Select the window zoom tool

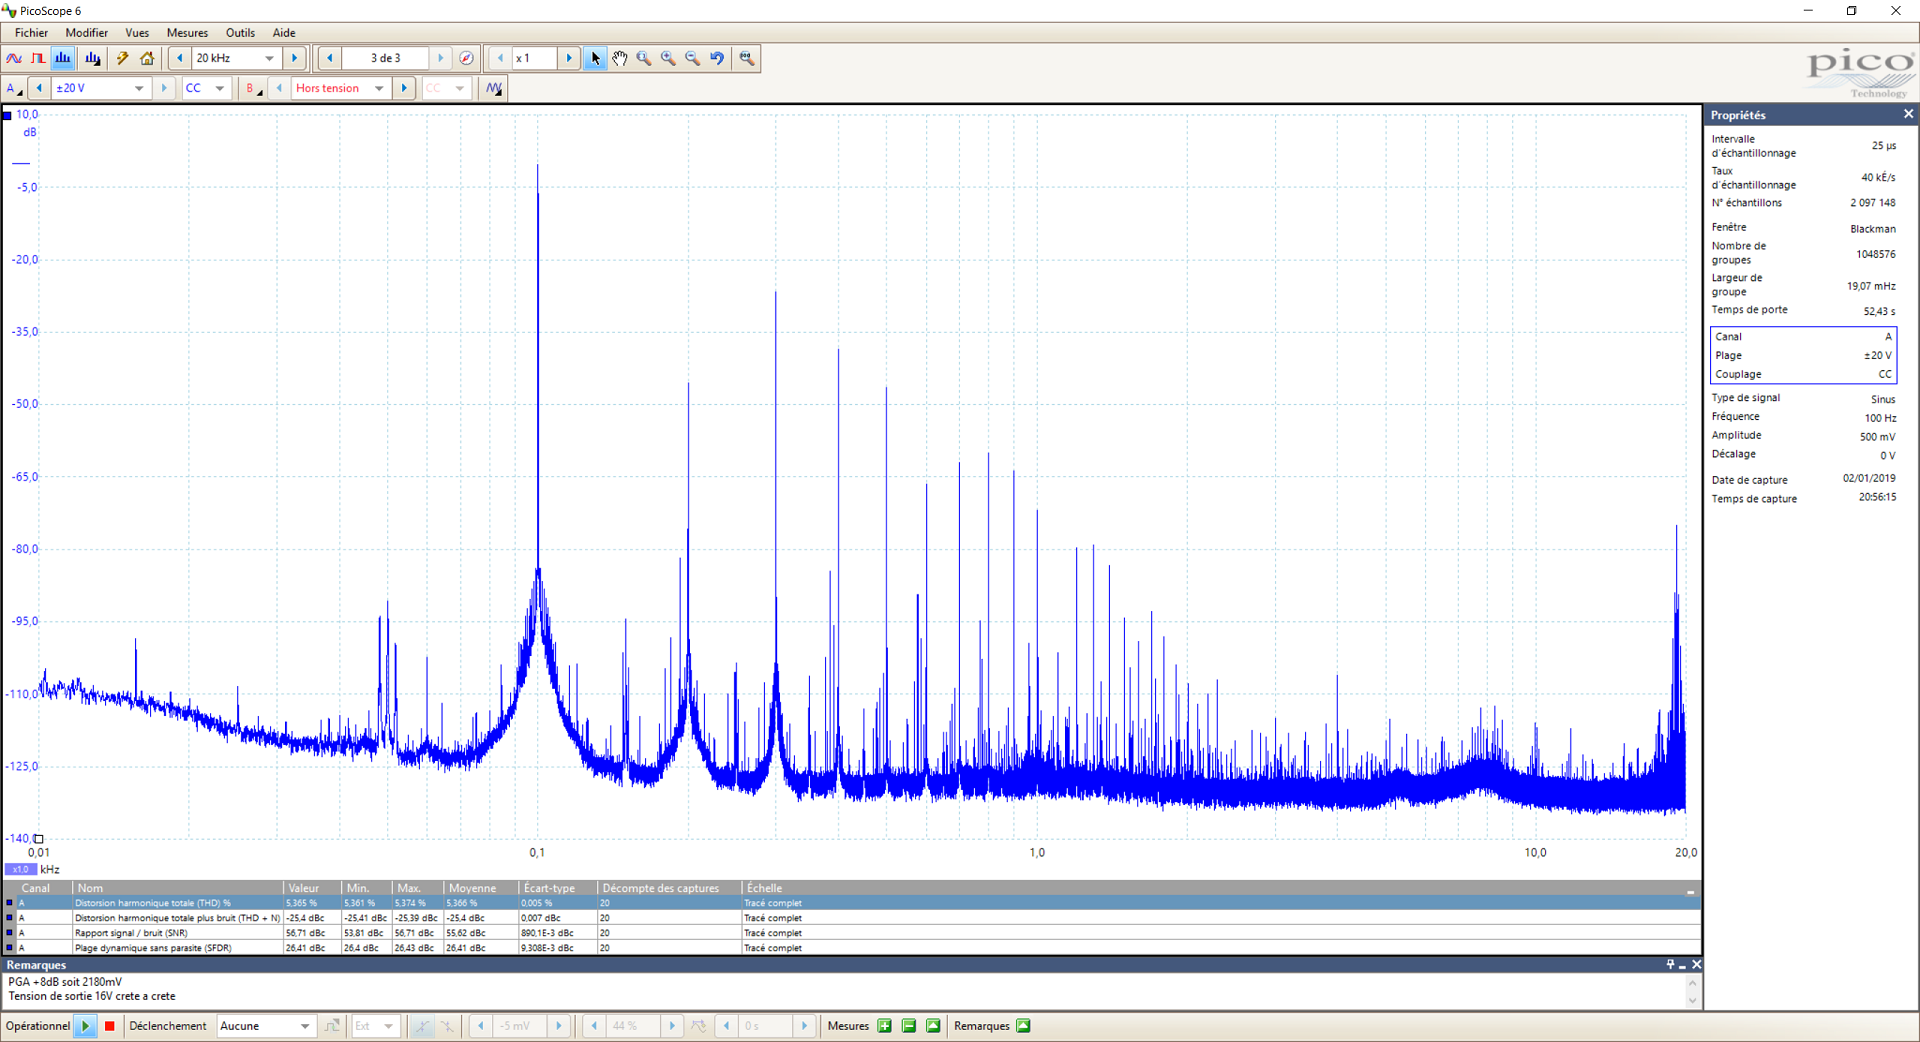point(644,58)
